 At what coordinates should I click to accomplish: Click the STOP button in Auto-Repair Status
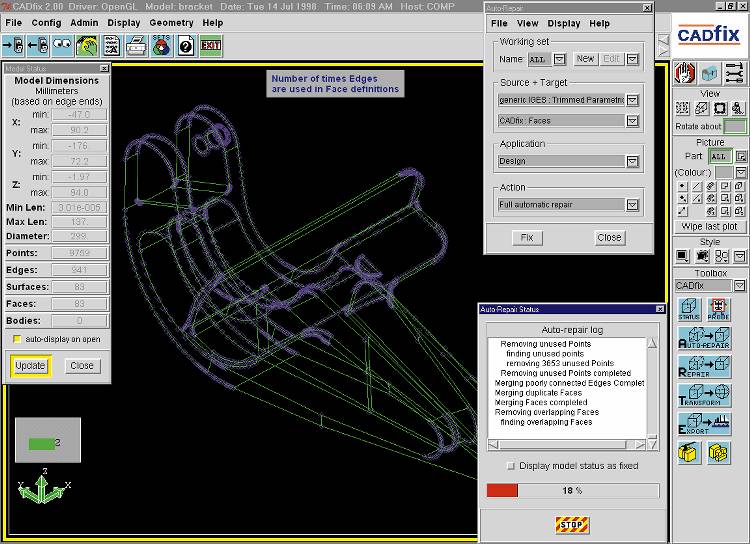572,525
